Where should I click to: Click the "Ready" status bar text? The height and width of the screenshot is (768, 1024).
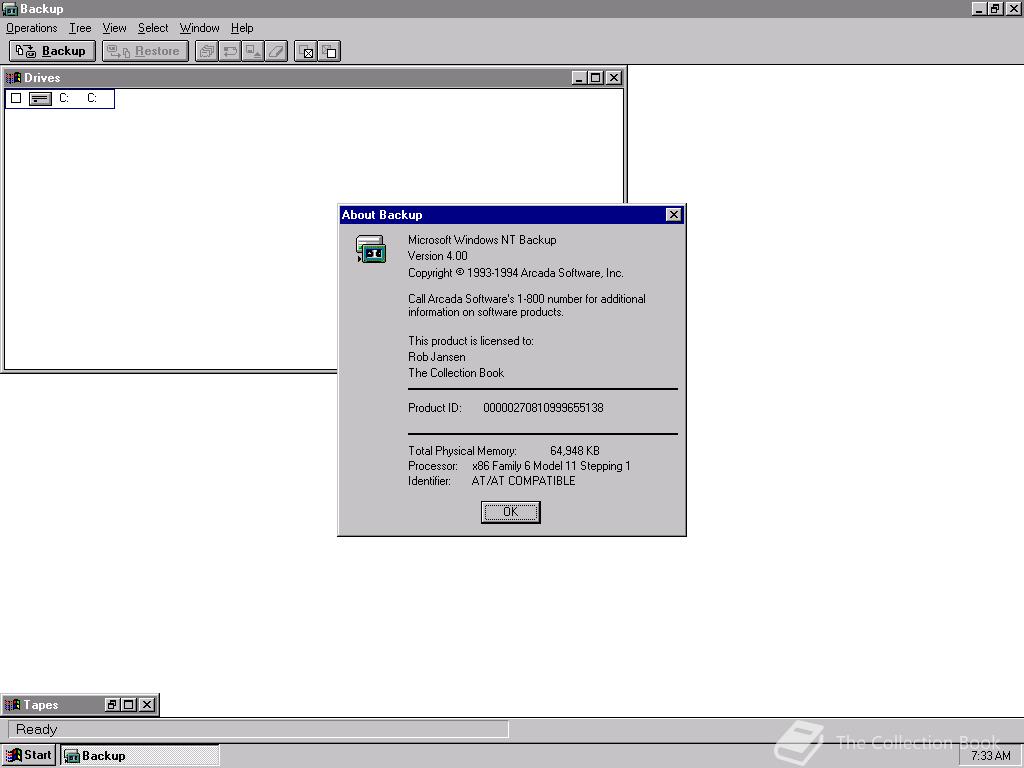[x=37, y=729]
